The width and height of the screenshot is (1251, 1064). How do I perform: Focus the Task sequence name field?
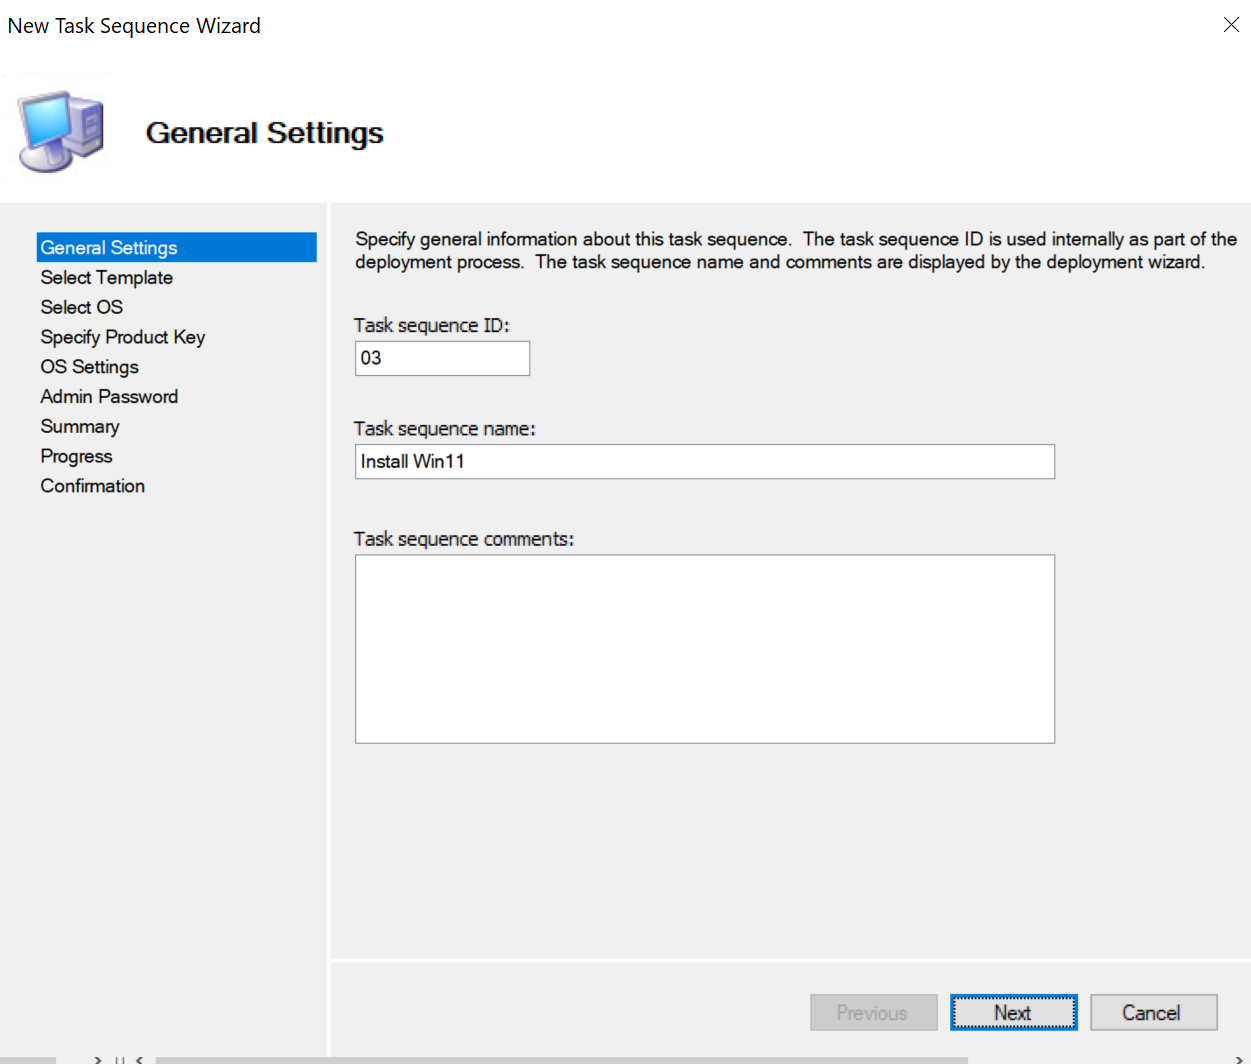[x=704, y=462]
